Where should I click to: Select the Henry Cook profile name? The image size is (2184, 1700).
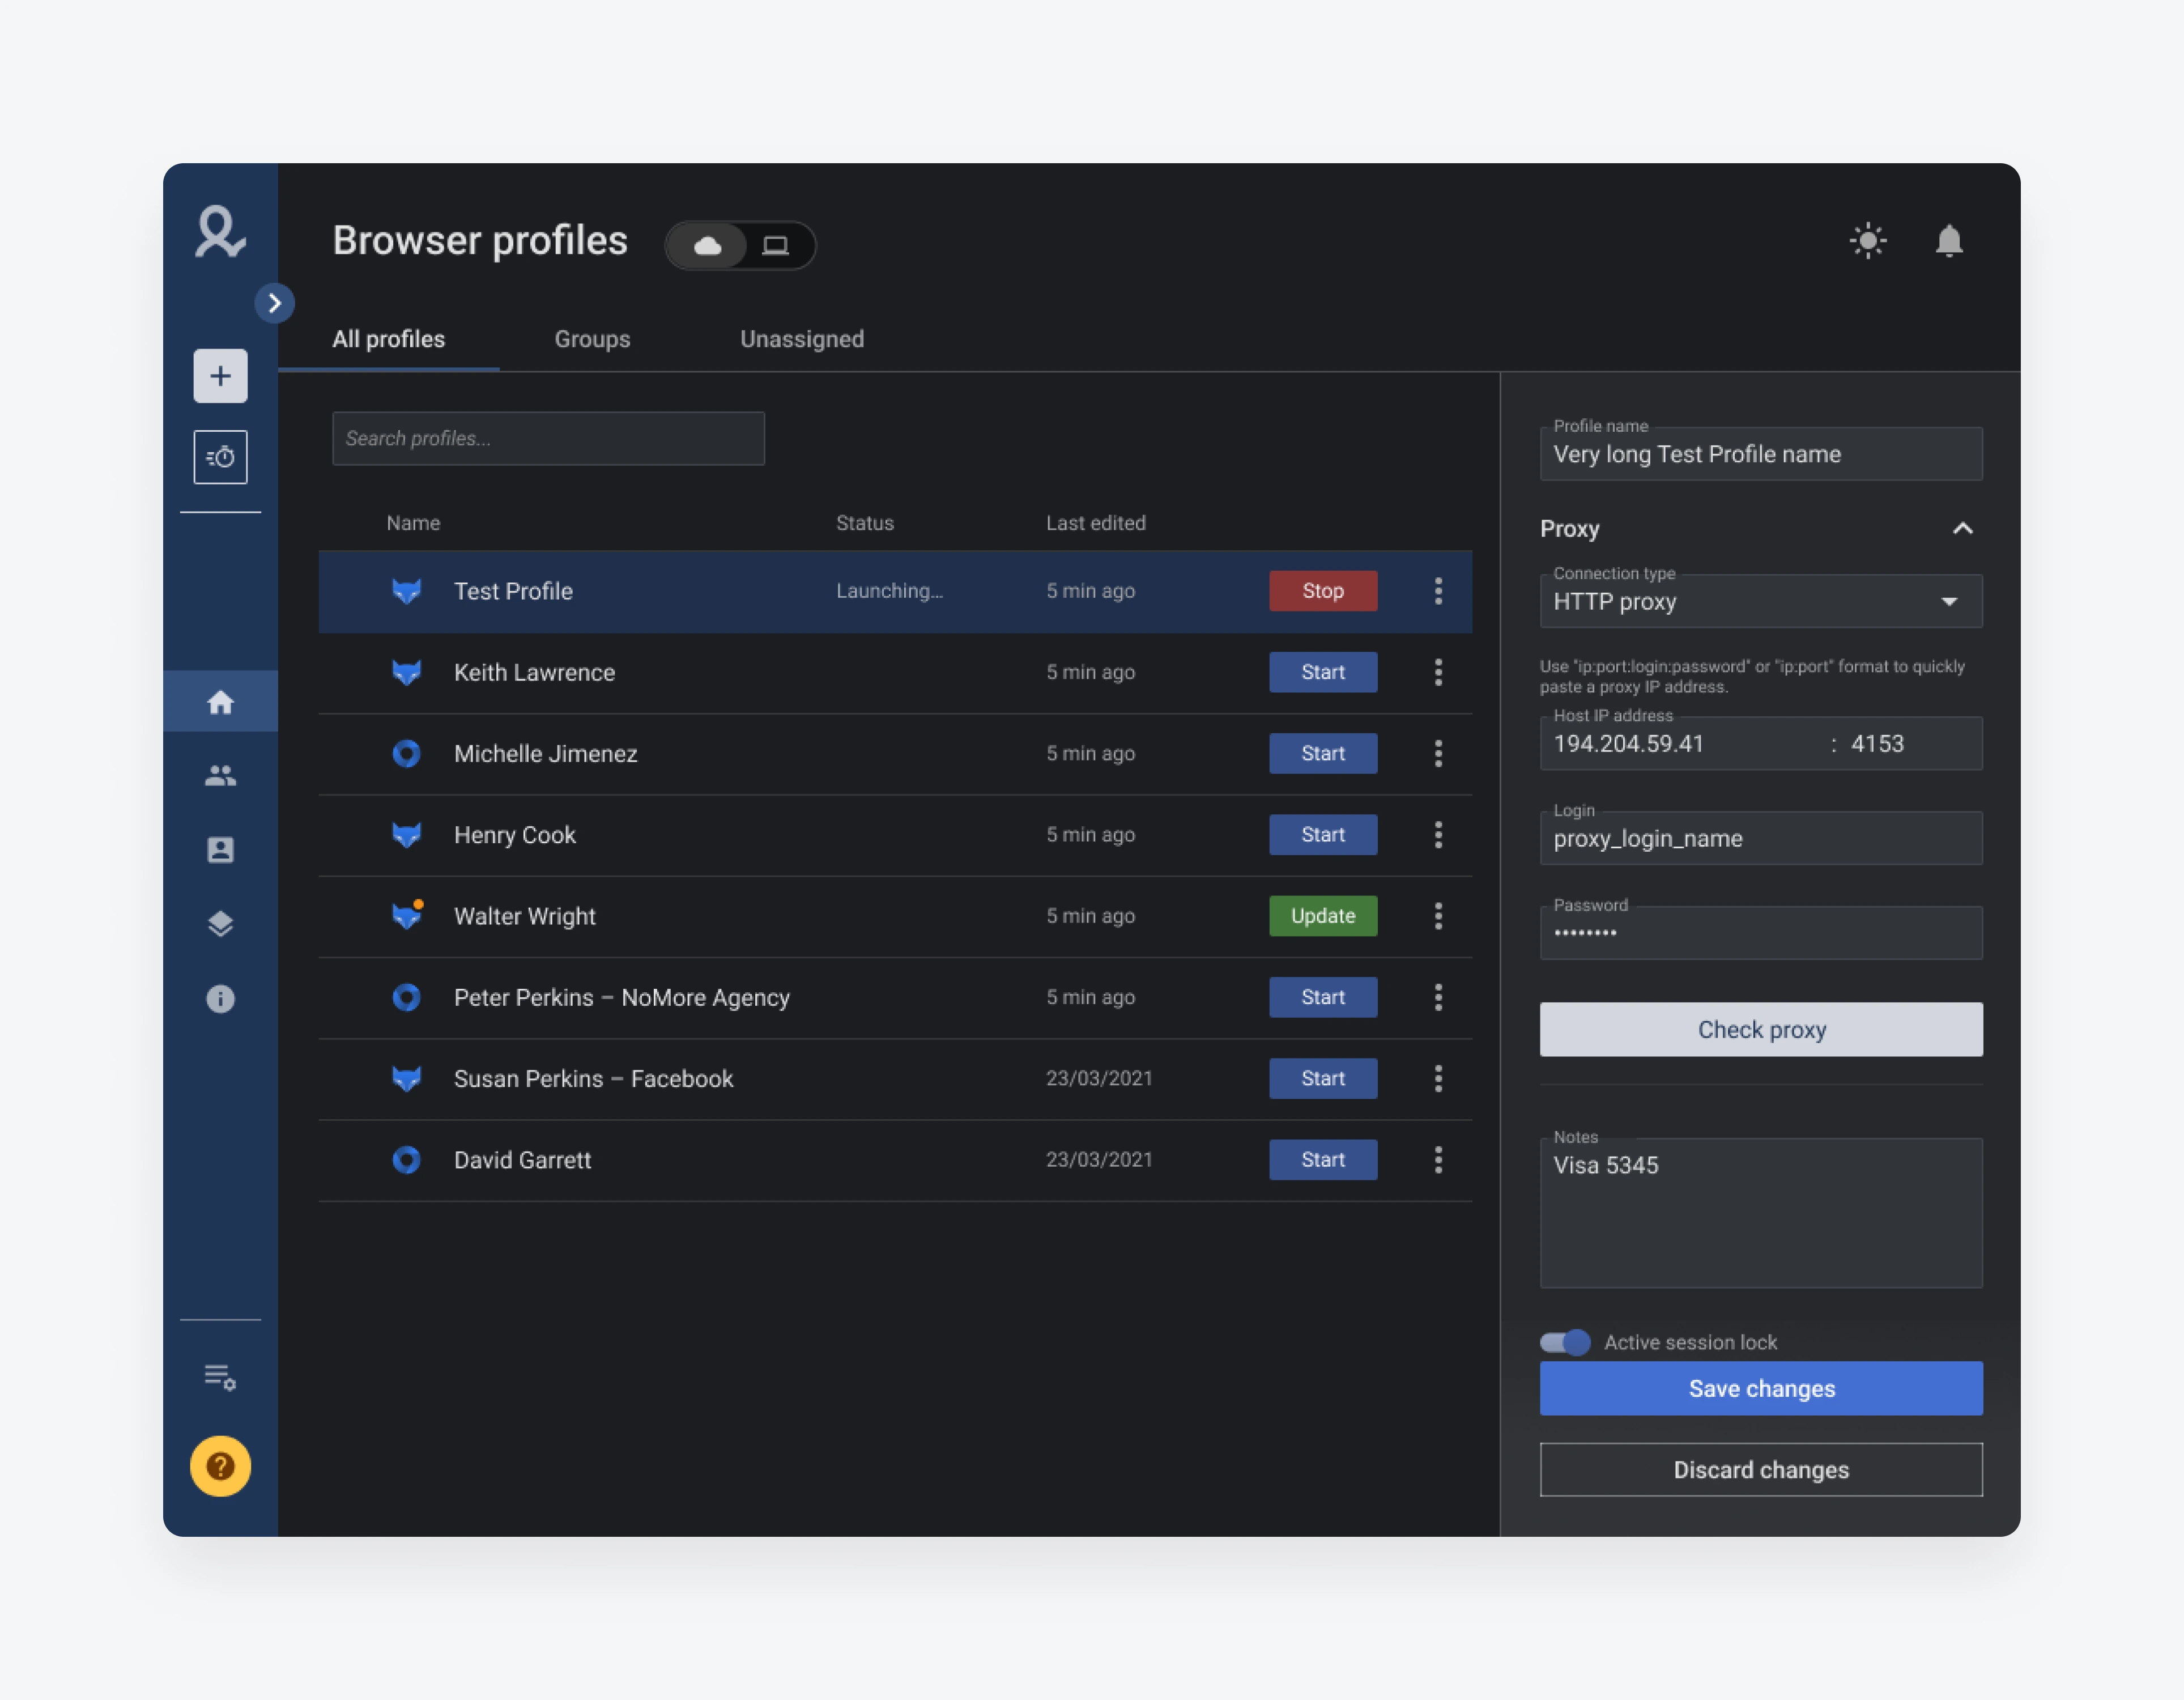coord(515,835)
